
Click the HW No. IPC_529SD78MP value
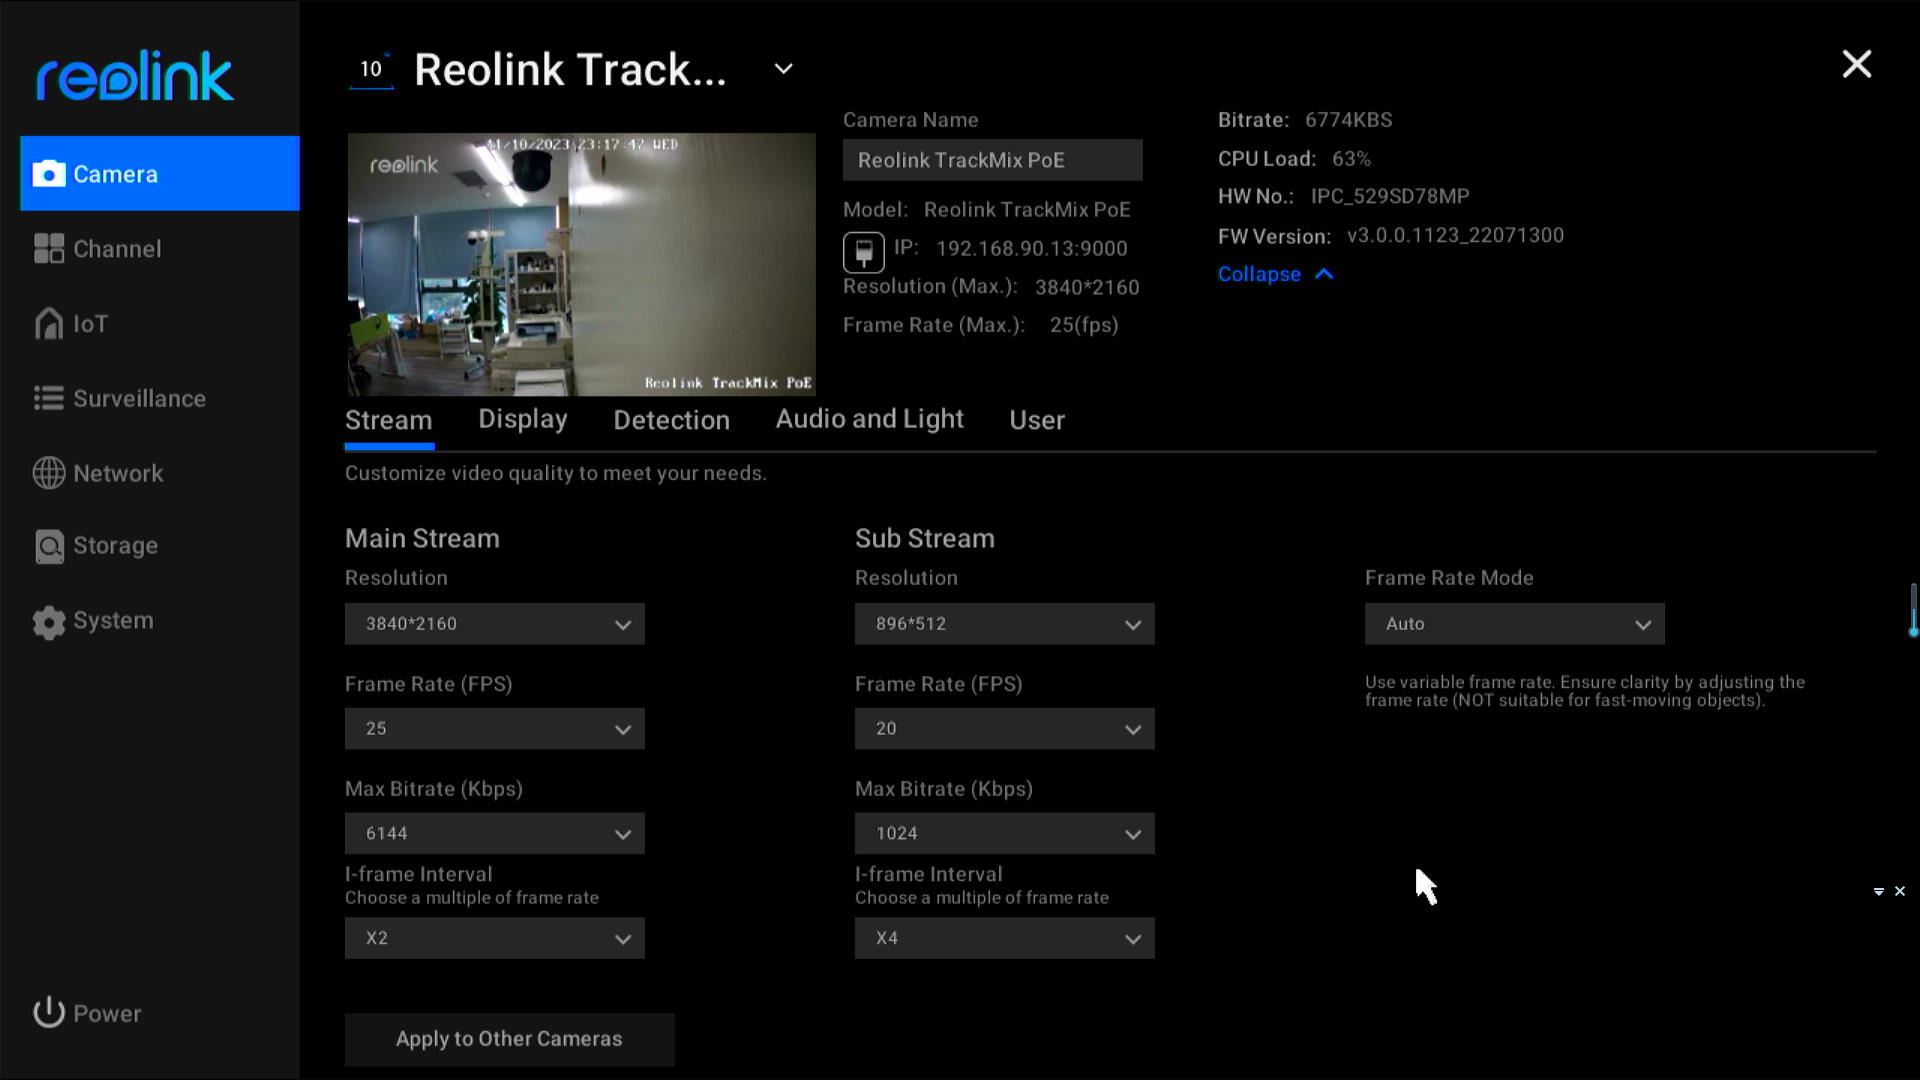click(1390, 196)
